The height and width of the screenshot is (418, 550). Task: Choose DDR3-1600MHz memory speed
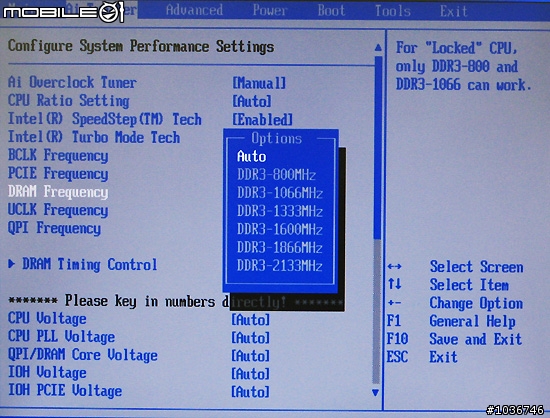280,229
